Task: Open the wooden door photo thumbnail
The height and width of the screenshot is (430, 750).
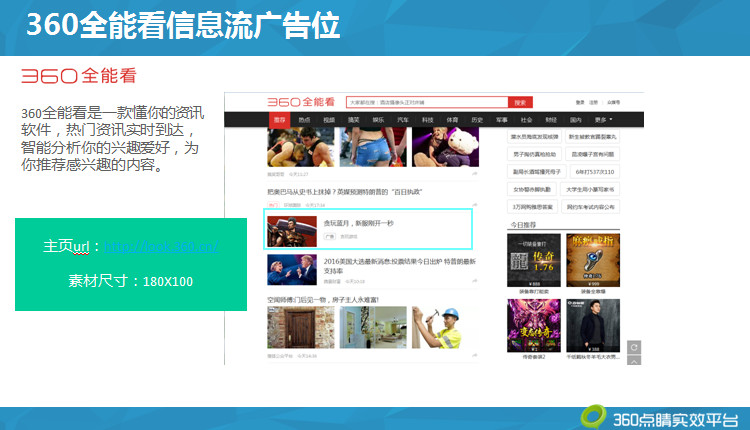Action: 300,328
